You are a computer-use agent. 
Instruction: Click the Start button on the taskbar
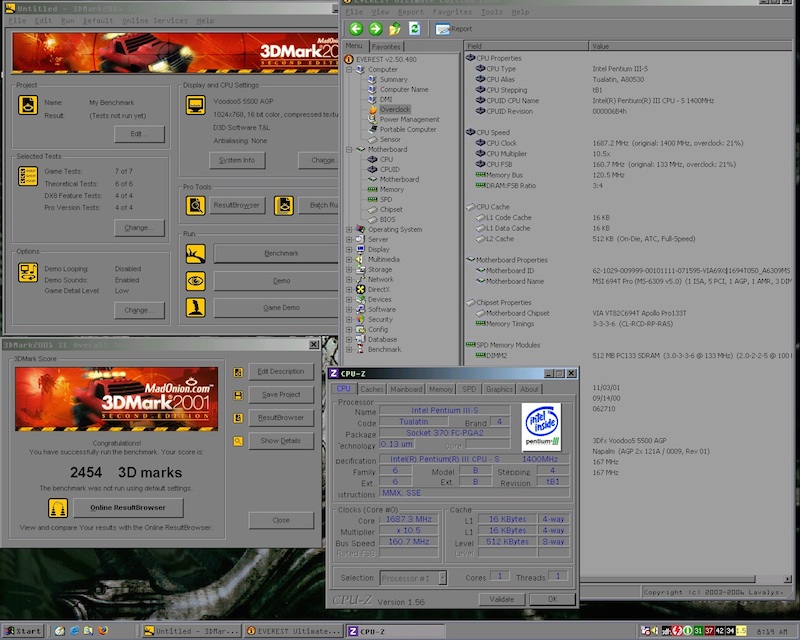point(23,631)
